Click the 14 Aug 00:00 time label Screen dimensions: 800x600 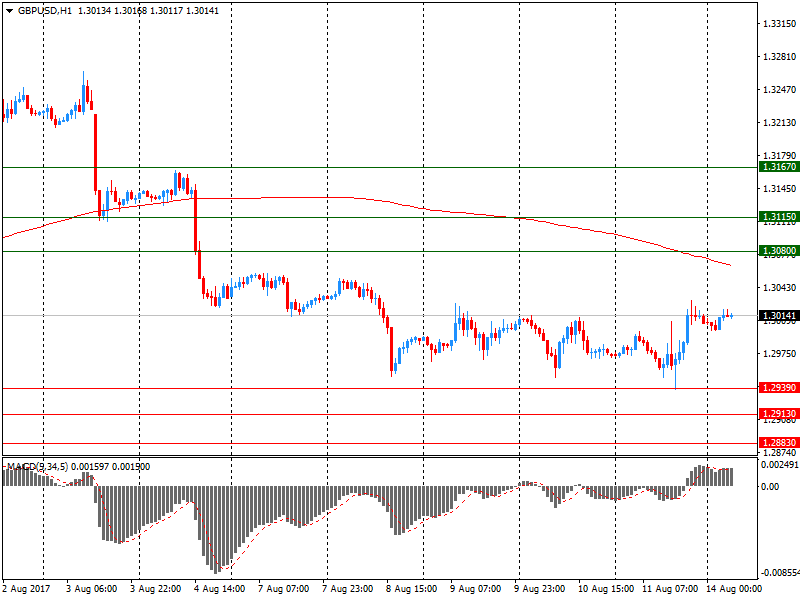pos(734,589)
